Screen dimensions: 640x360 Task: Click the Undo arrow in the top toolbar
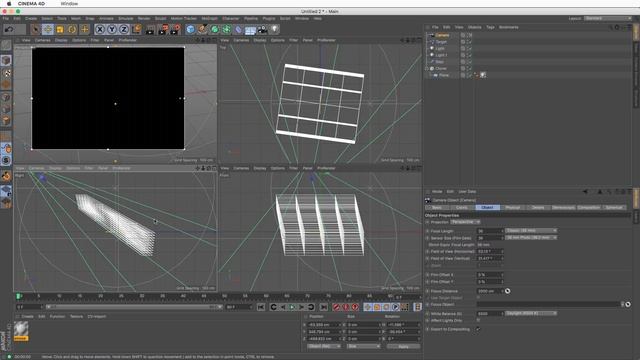pyautogui.click(x=9, y=29)
